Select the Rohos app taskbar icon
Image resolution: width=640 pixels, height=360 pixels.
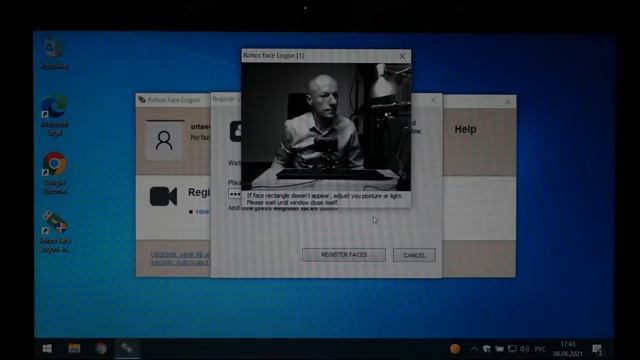pyautogui.click(x=127, y=348)
